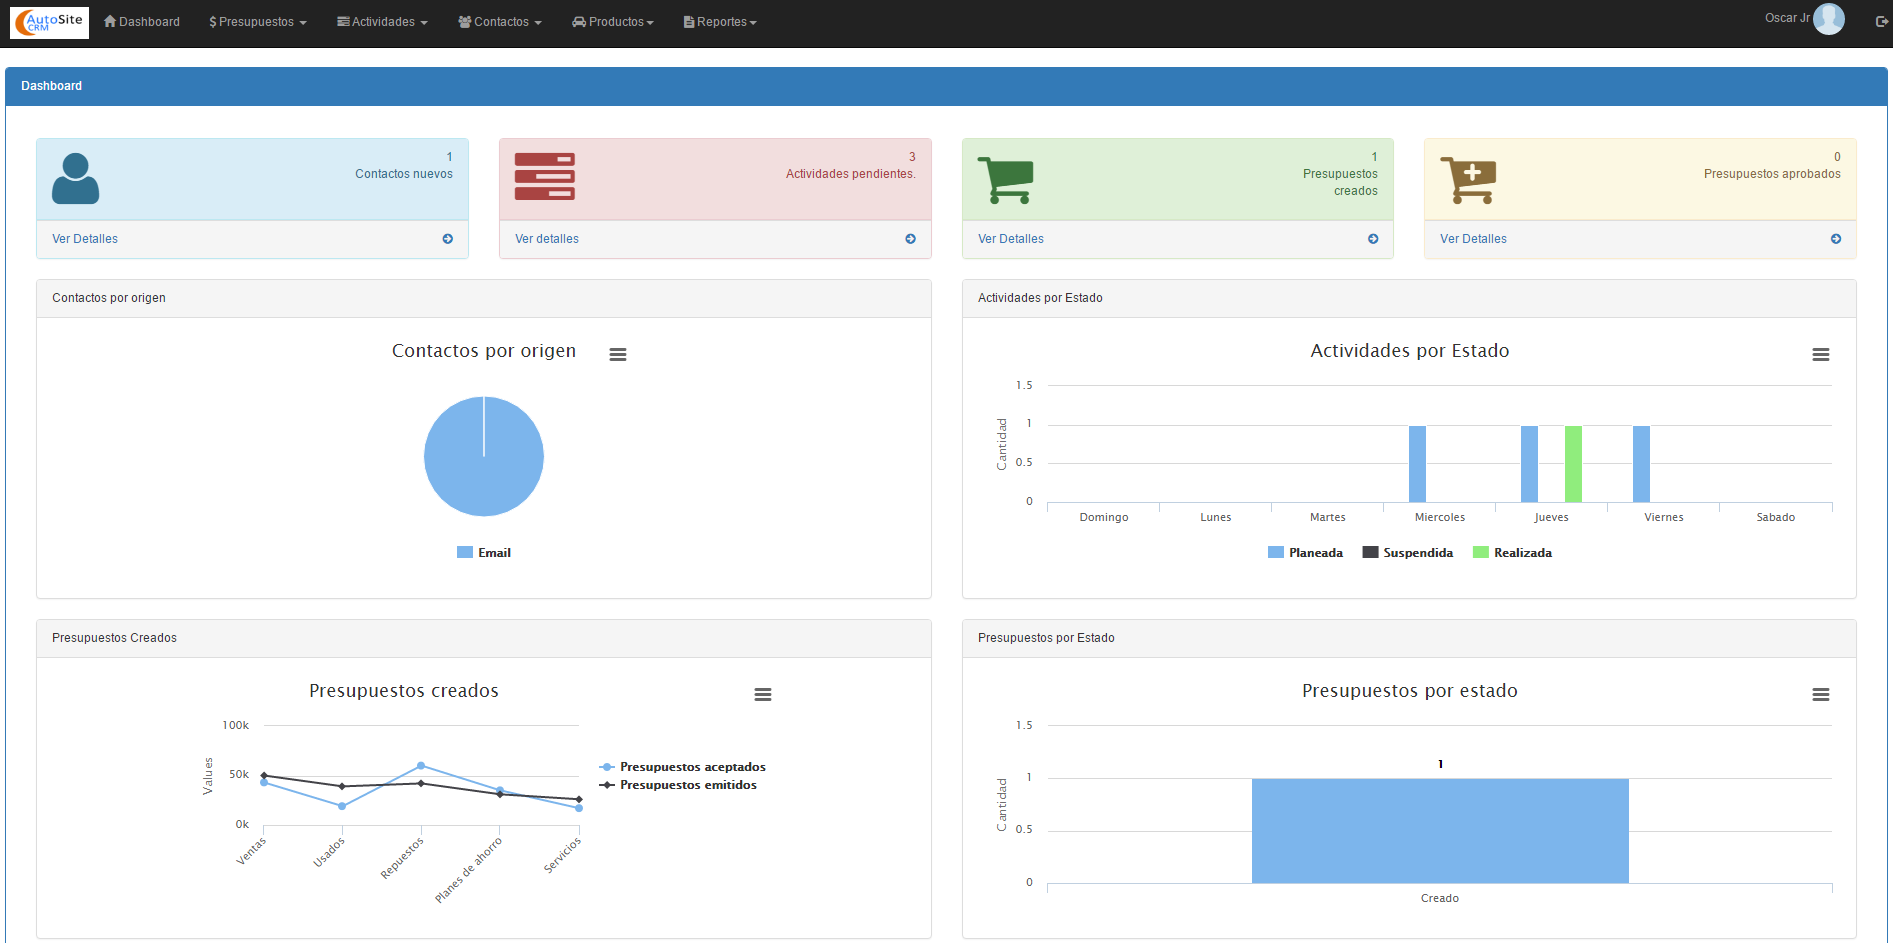Click arrow icon in Actividades pendientes footer
This screenshot has width=1893, height=943.
coord(911,239)
